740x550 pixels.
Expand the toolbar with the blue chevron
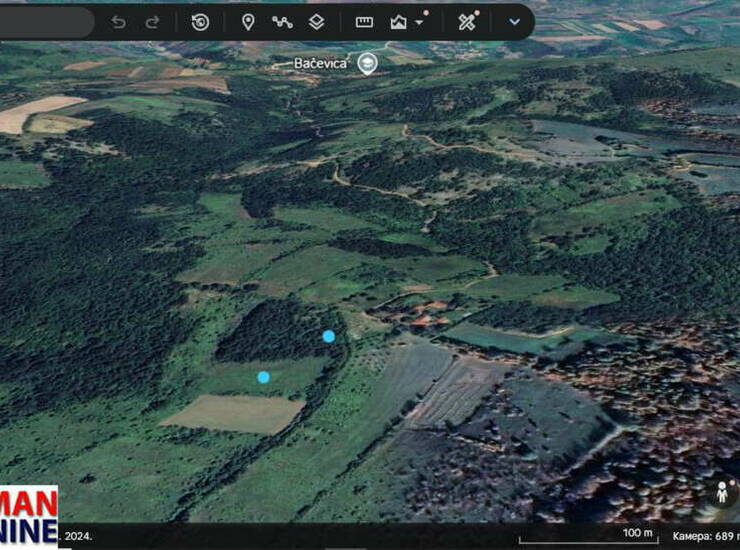(x=514, y=22)
